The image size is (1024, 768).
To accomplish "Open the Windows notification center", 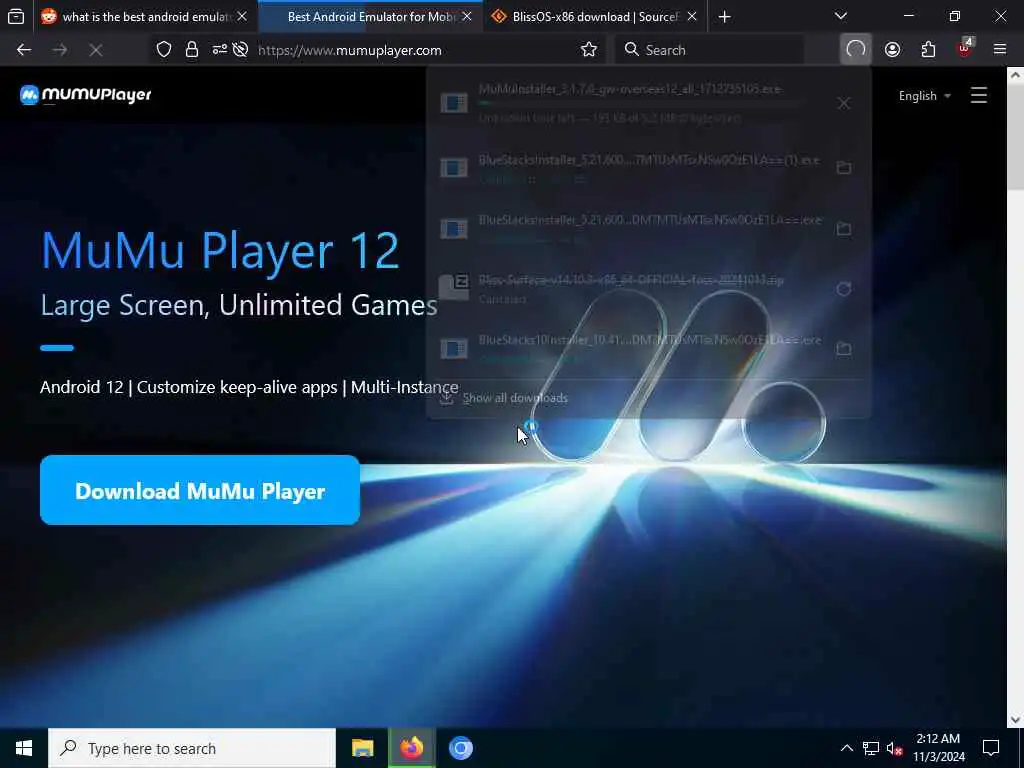I will point(991,748).
